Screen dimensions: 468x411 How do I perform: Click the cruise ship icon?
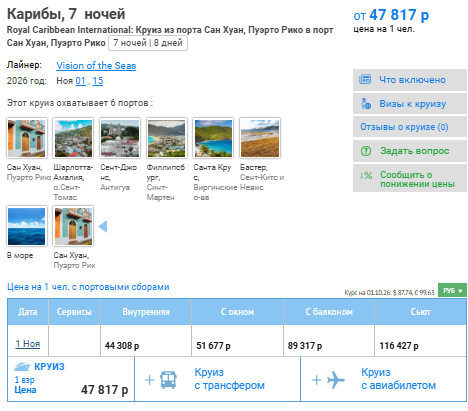tap(22, 367)
